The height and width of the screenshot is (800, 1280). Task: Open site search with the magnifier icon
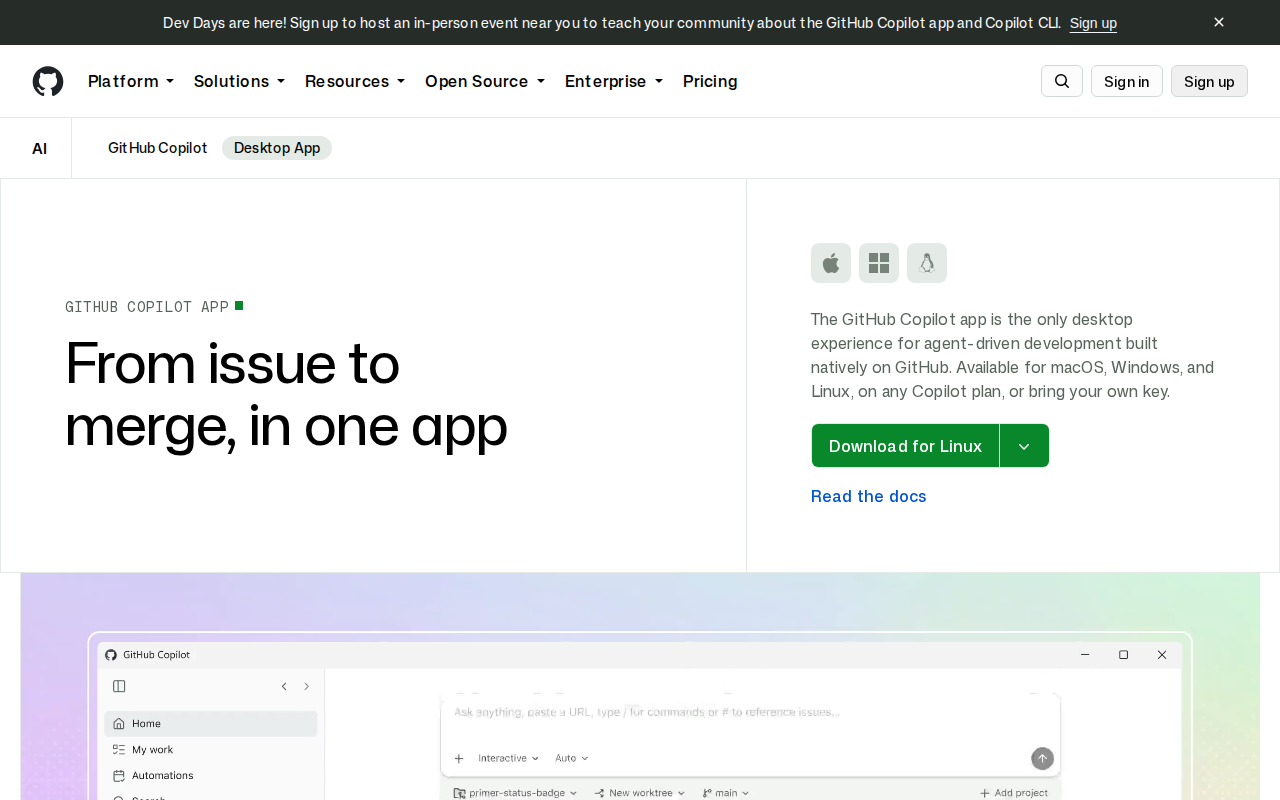click(1062, 81)
